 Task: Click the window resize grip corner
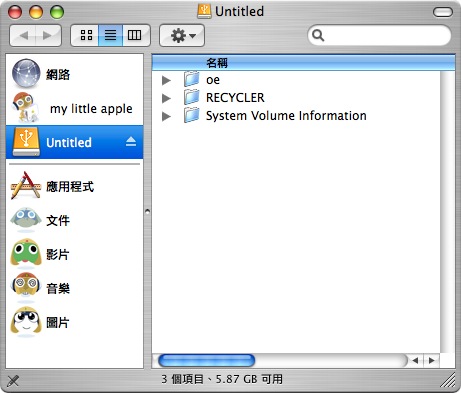(x=449, y=380)
